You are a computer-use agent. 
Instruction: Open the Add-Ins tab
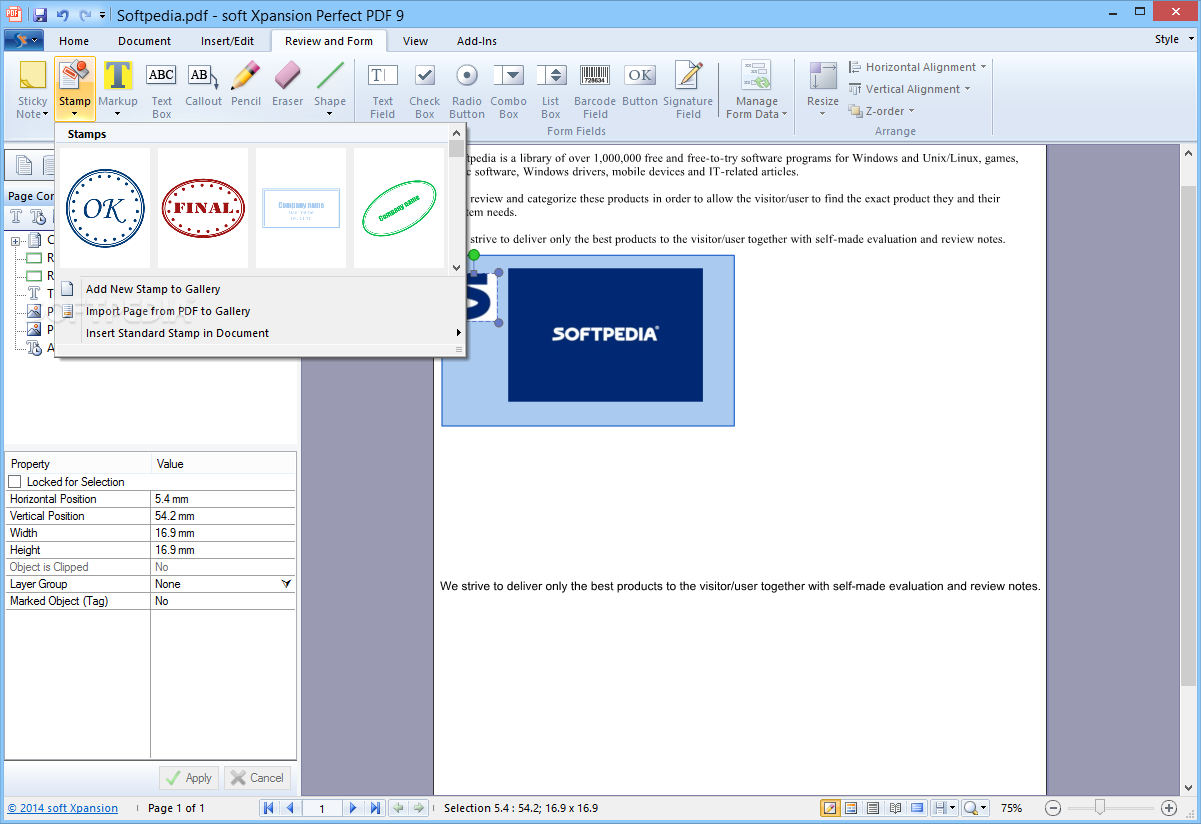click(x=477, y=41)
